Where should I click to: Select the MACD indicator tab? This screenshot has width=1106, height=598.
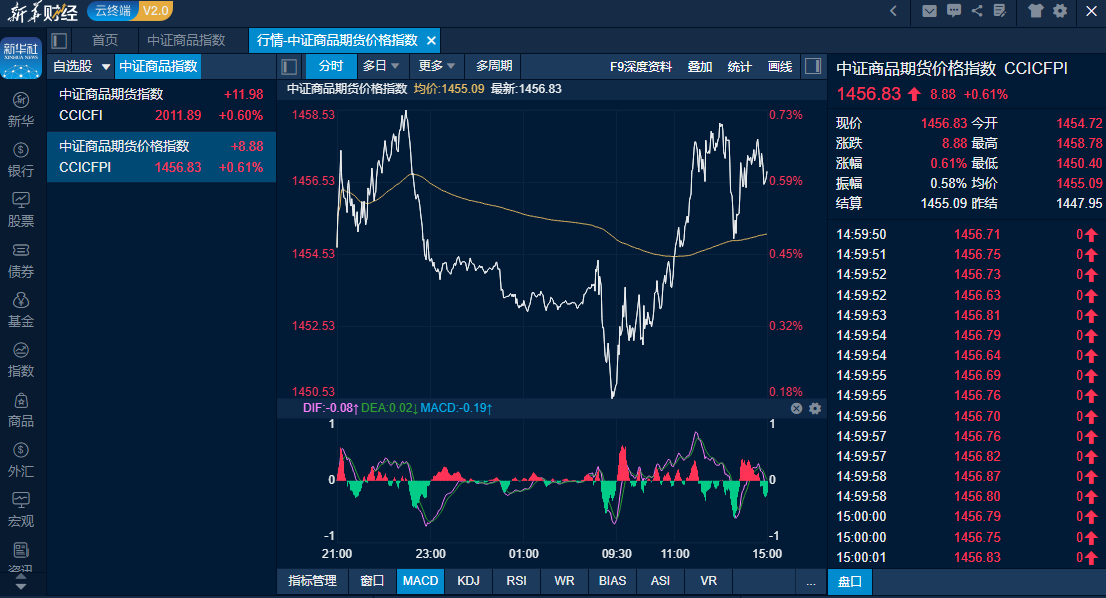420,581
